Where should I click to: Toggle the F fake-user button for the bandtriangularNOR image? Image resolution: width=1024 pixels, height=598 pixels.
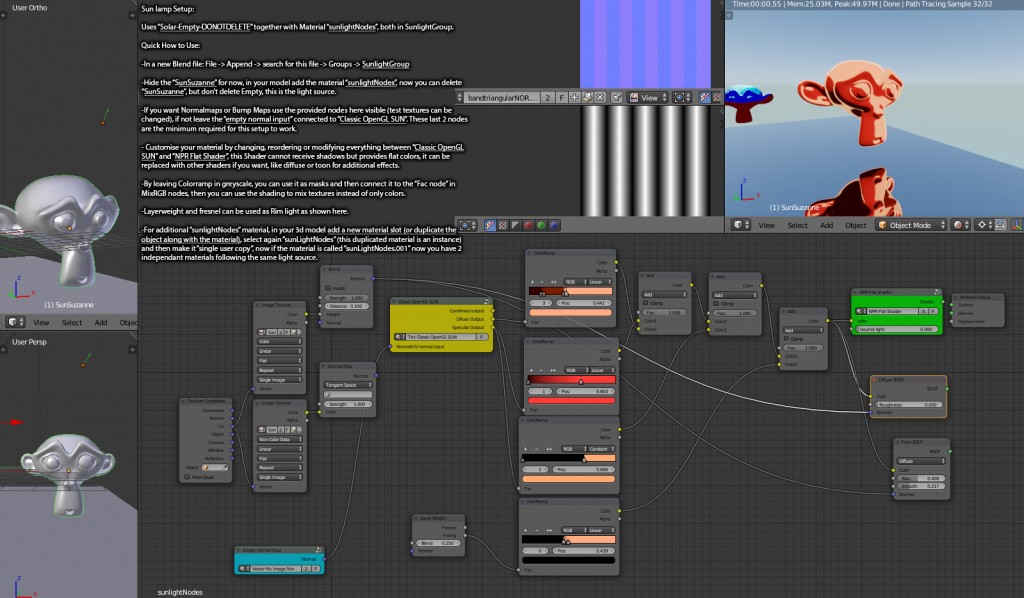[562, 97]
